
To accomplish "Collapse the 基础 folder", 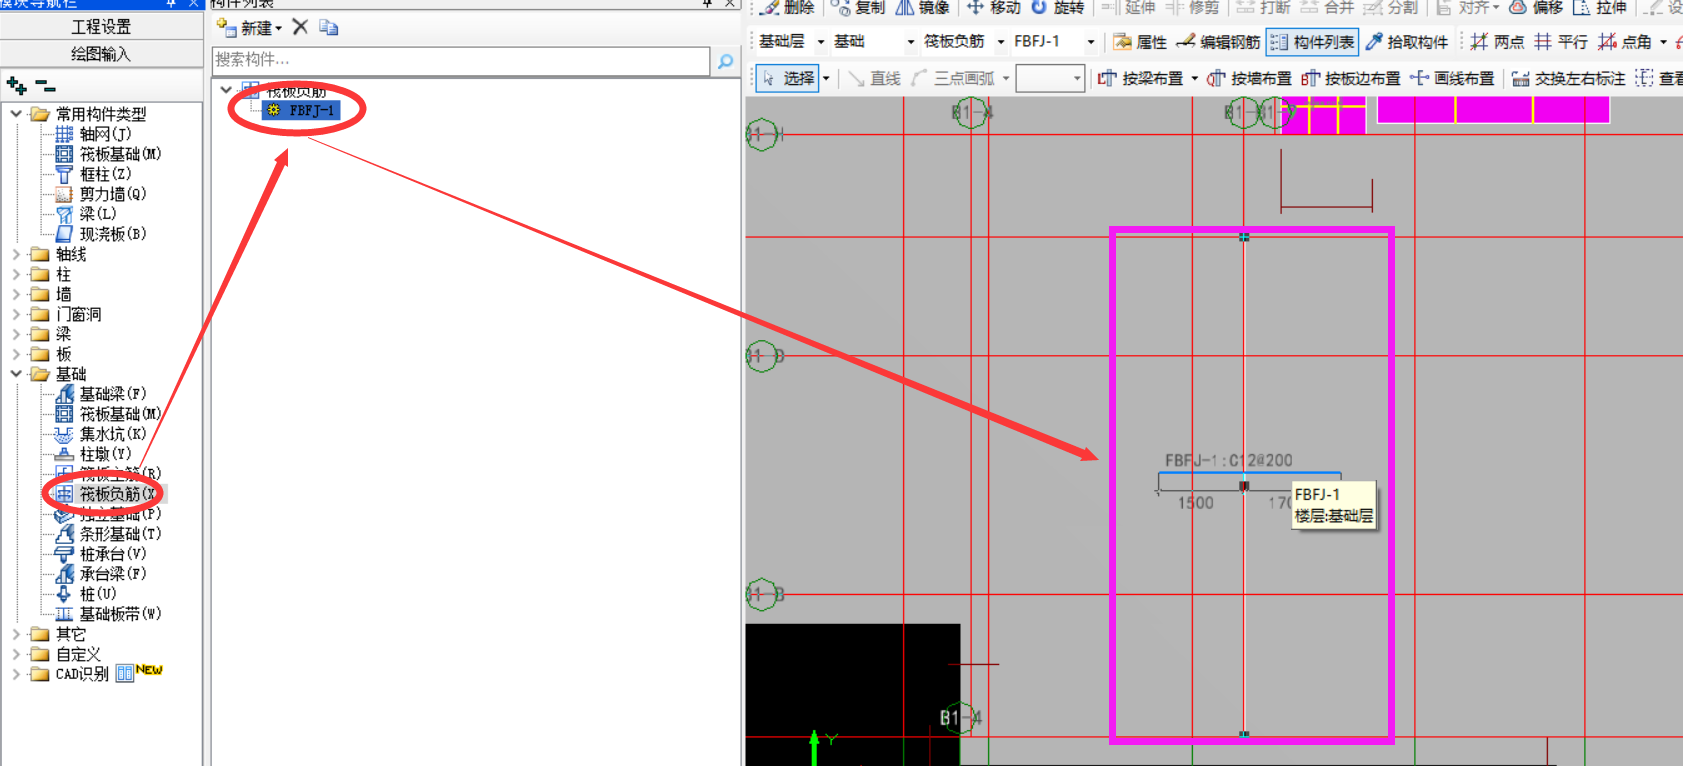I will point(16,374).
